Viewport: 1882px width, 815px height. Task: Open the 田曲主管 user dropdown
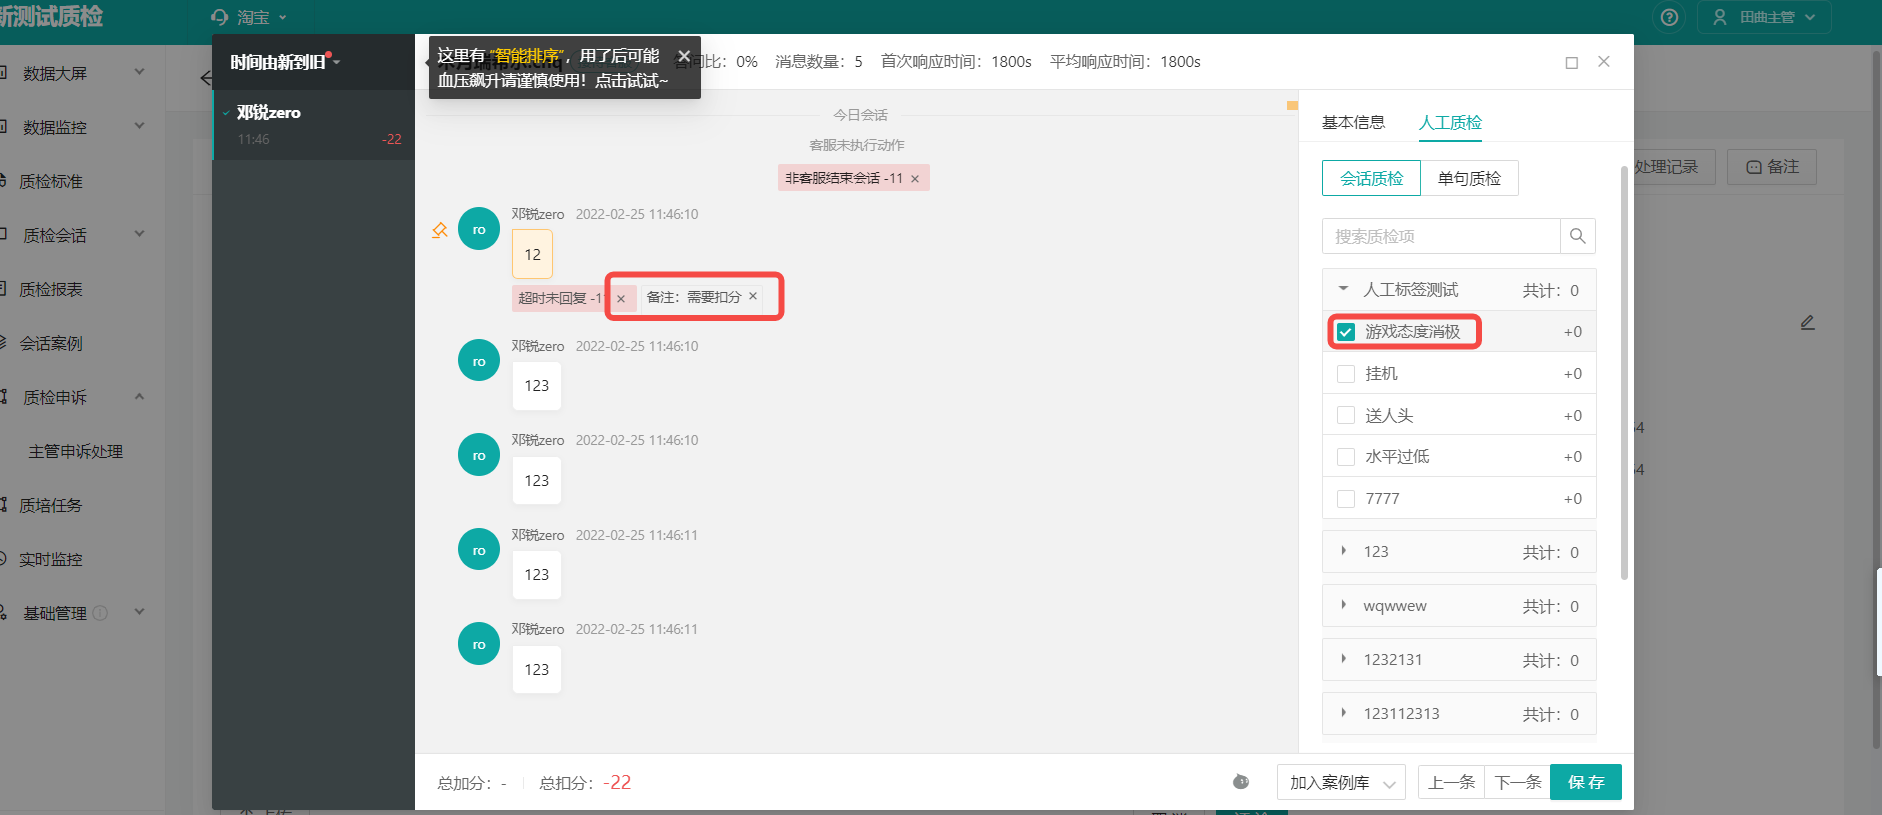click(x=1764, y=17)
